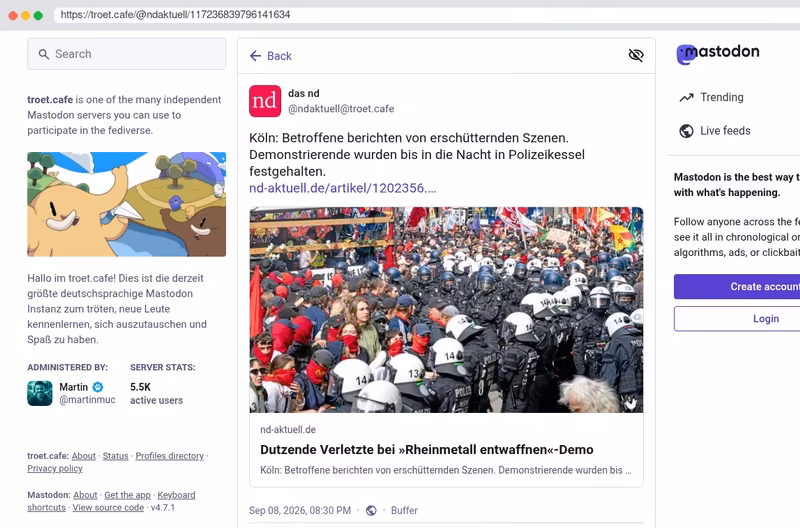Open the Profiles directory link
The width and height of the screenshot is (800, 528).
coord(169,456)
